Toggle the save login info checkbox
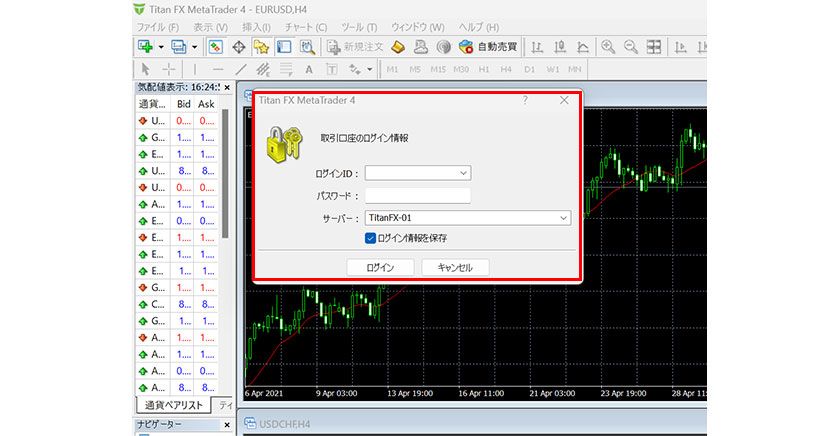This screenshot has height=436, width=840. click(370, 238)
